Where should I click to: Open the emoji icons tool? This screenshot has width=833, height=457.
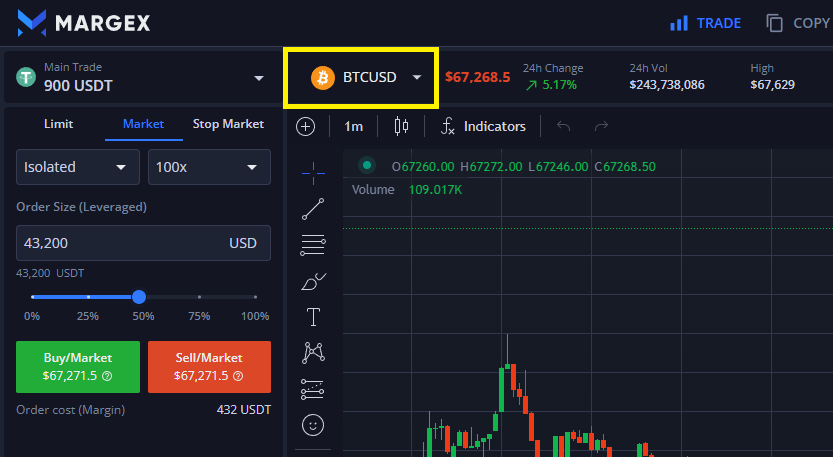point(313,425)
